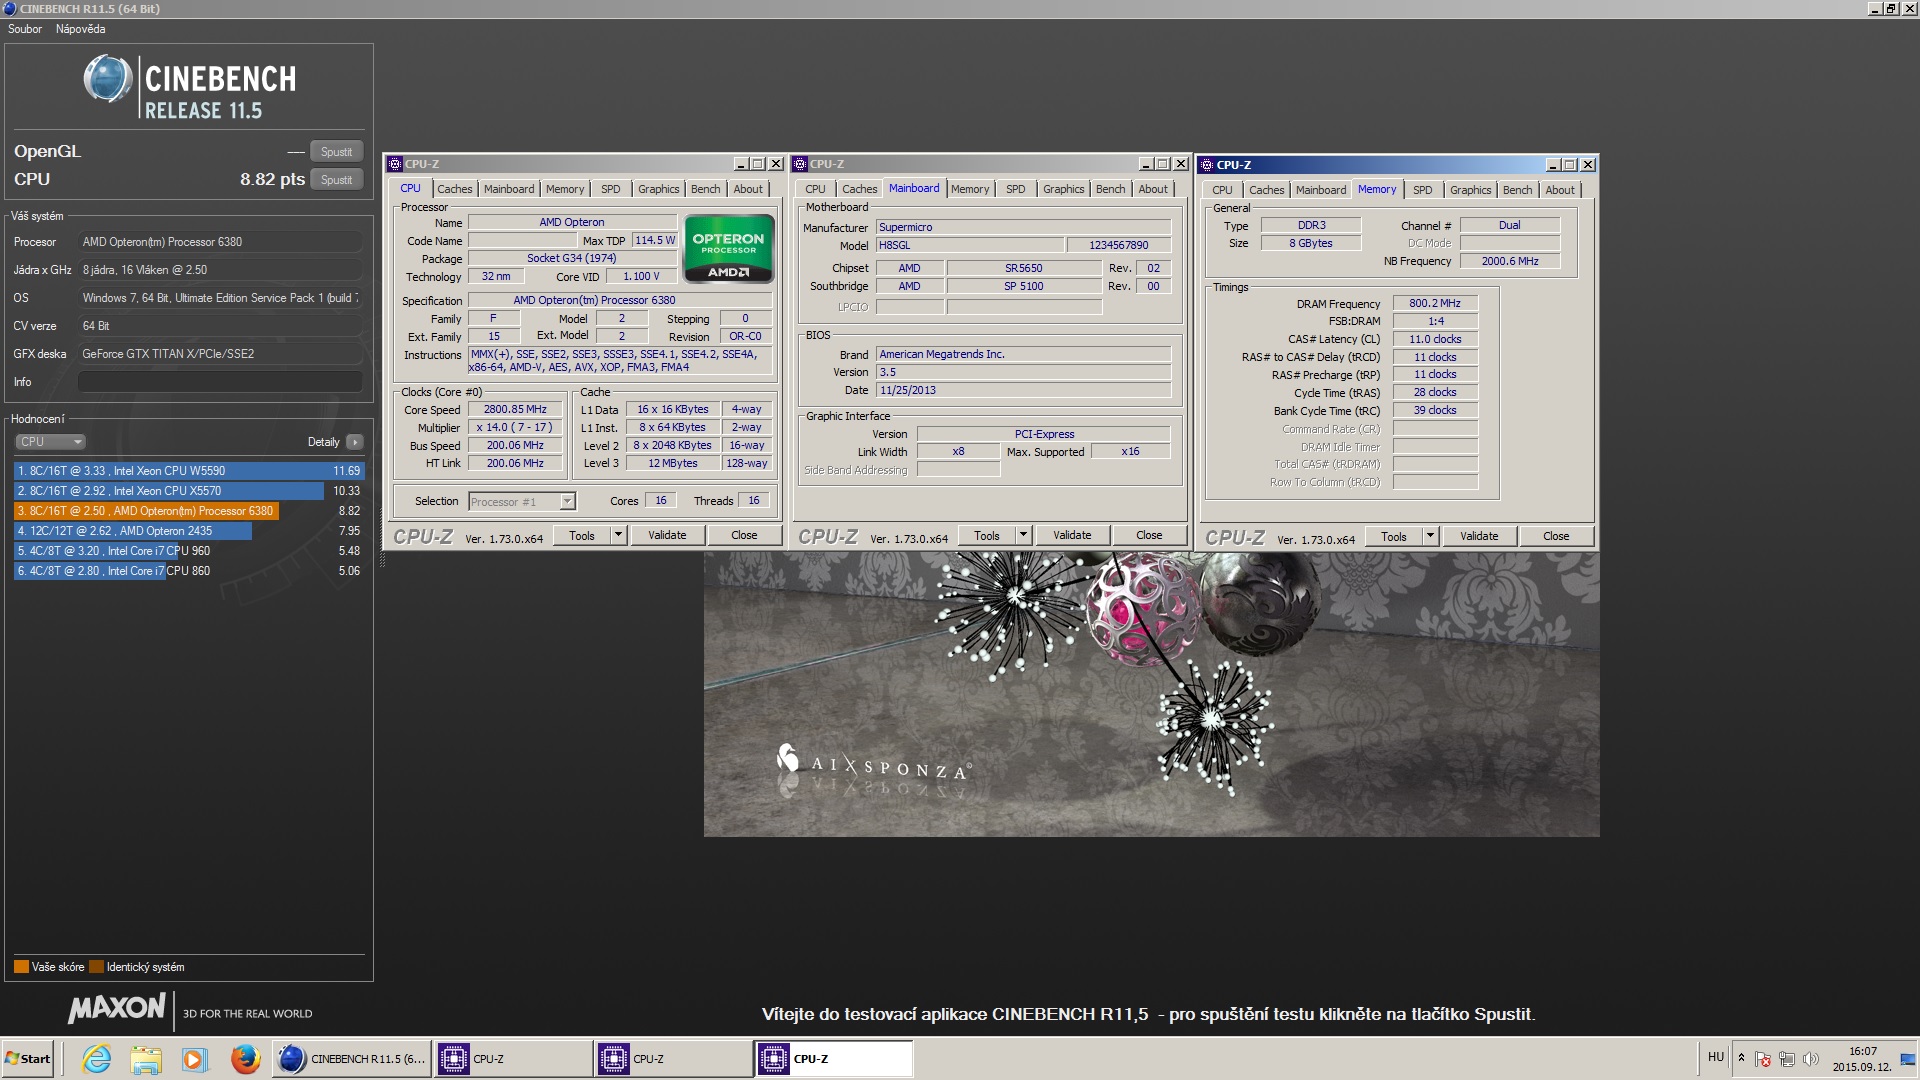Select the Intel Xeon CPU W5590 ranking row
This screenshot has width=1920, height=1080.
tap(188, 471)
